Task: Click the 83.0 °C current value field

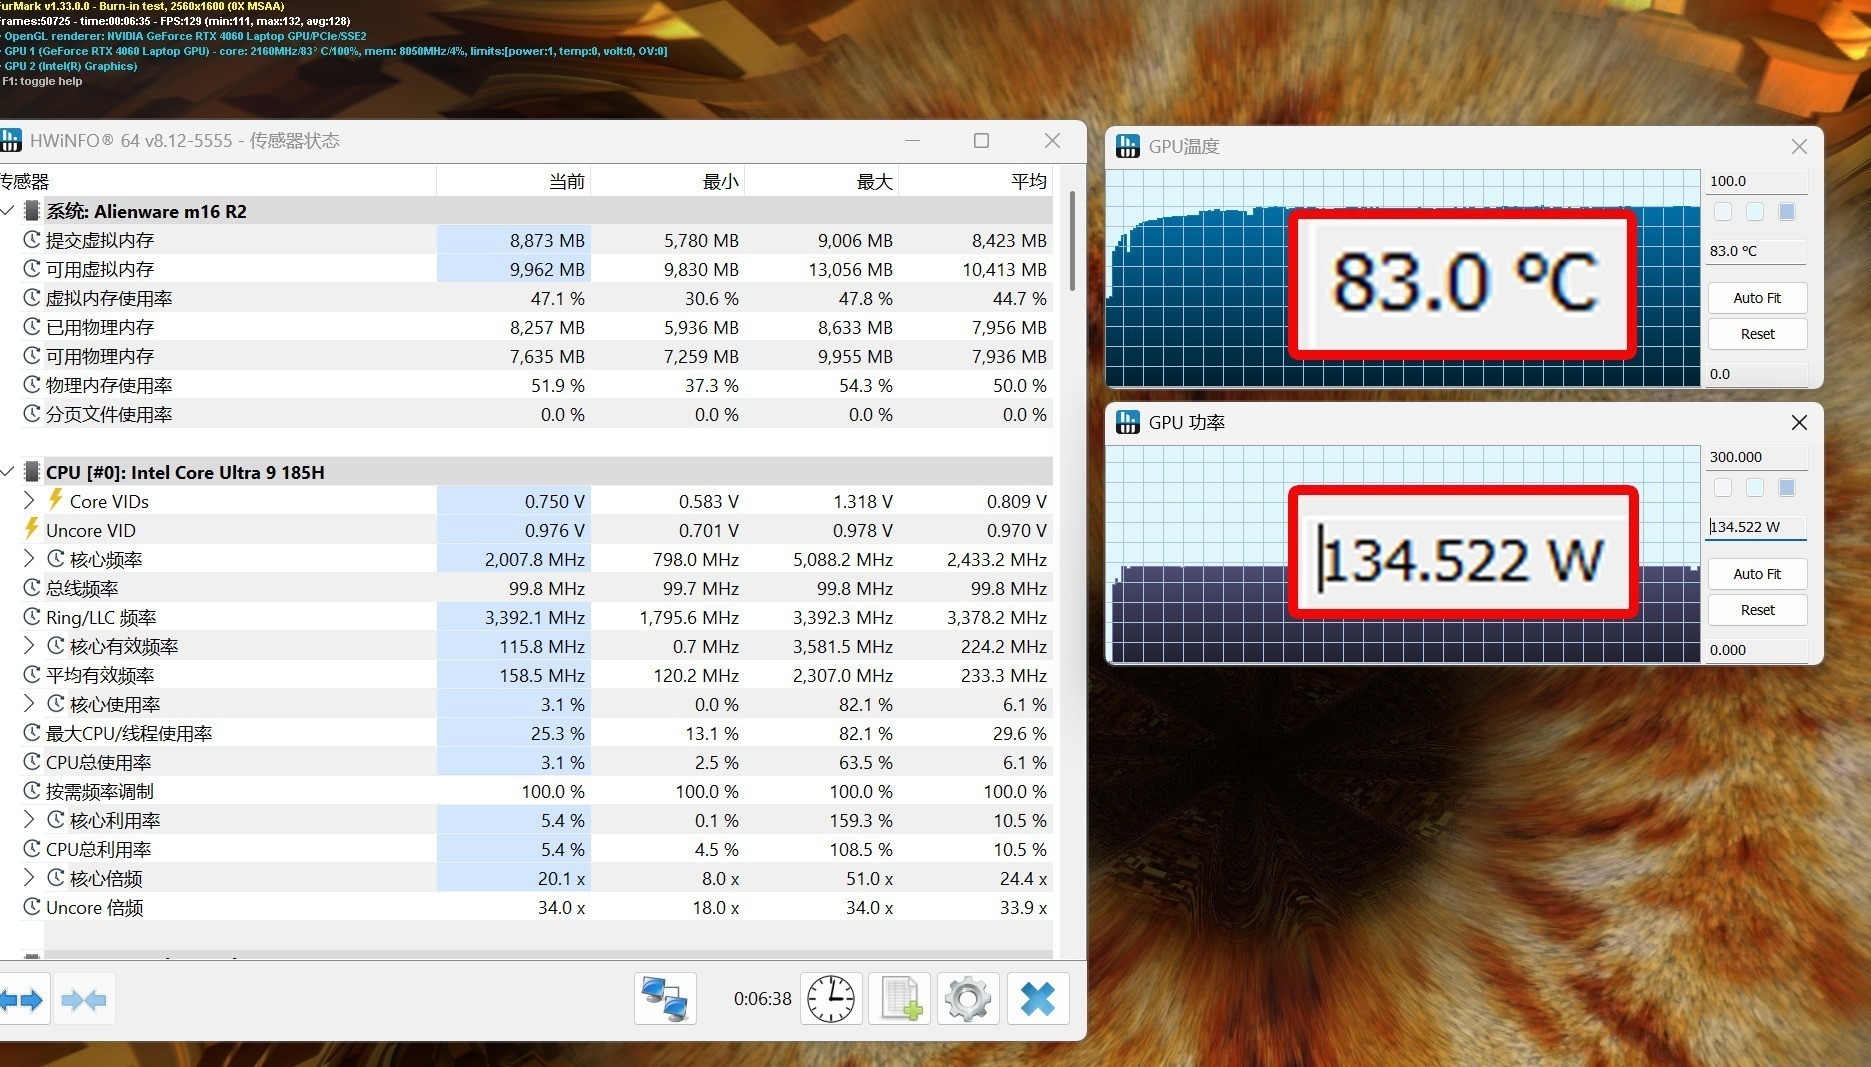Action: tap(1756, 251)
